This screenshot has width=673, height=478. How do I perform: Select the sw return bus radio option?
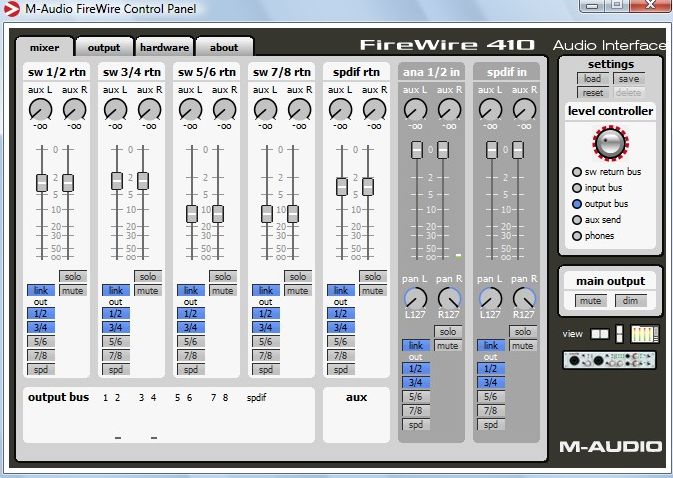(577, 172)
